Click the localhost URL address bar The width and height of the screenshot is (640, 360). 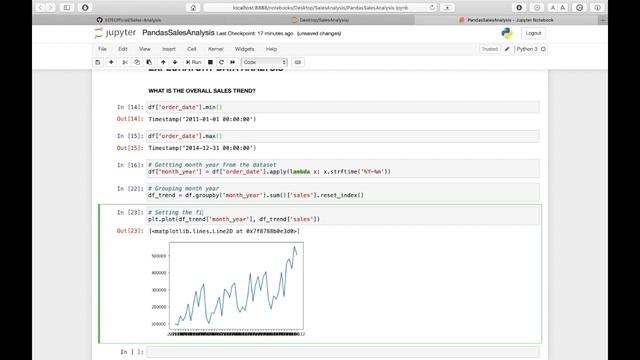[x=320, y=7]
